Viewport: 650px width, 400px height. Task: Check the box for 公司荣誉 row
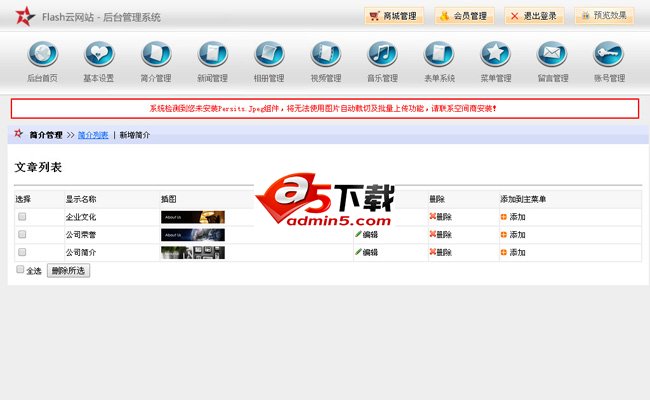22,234
